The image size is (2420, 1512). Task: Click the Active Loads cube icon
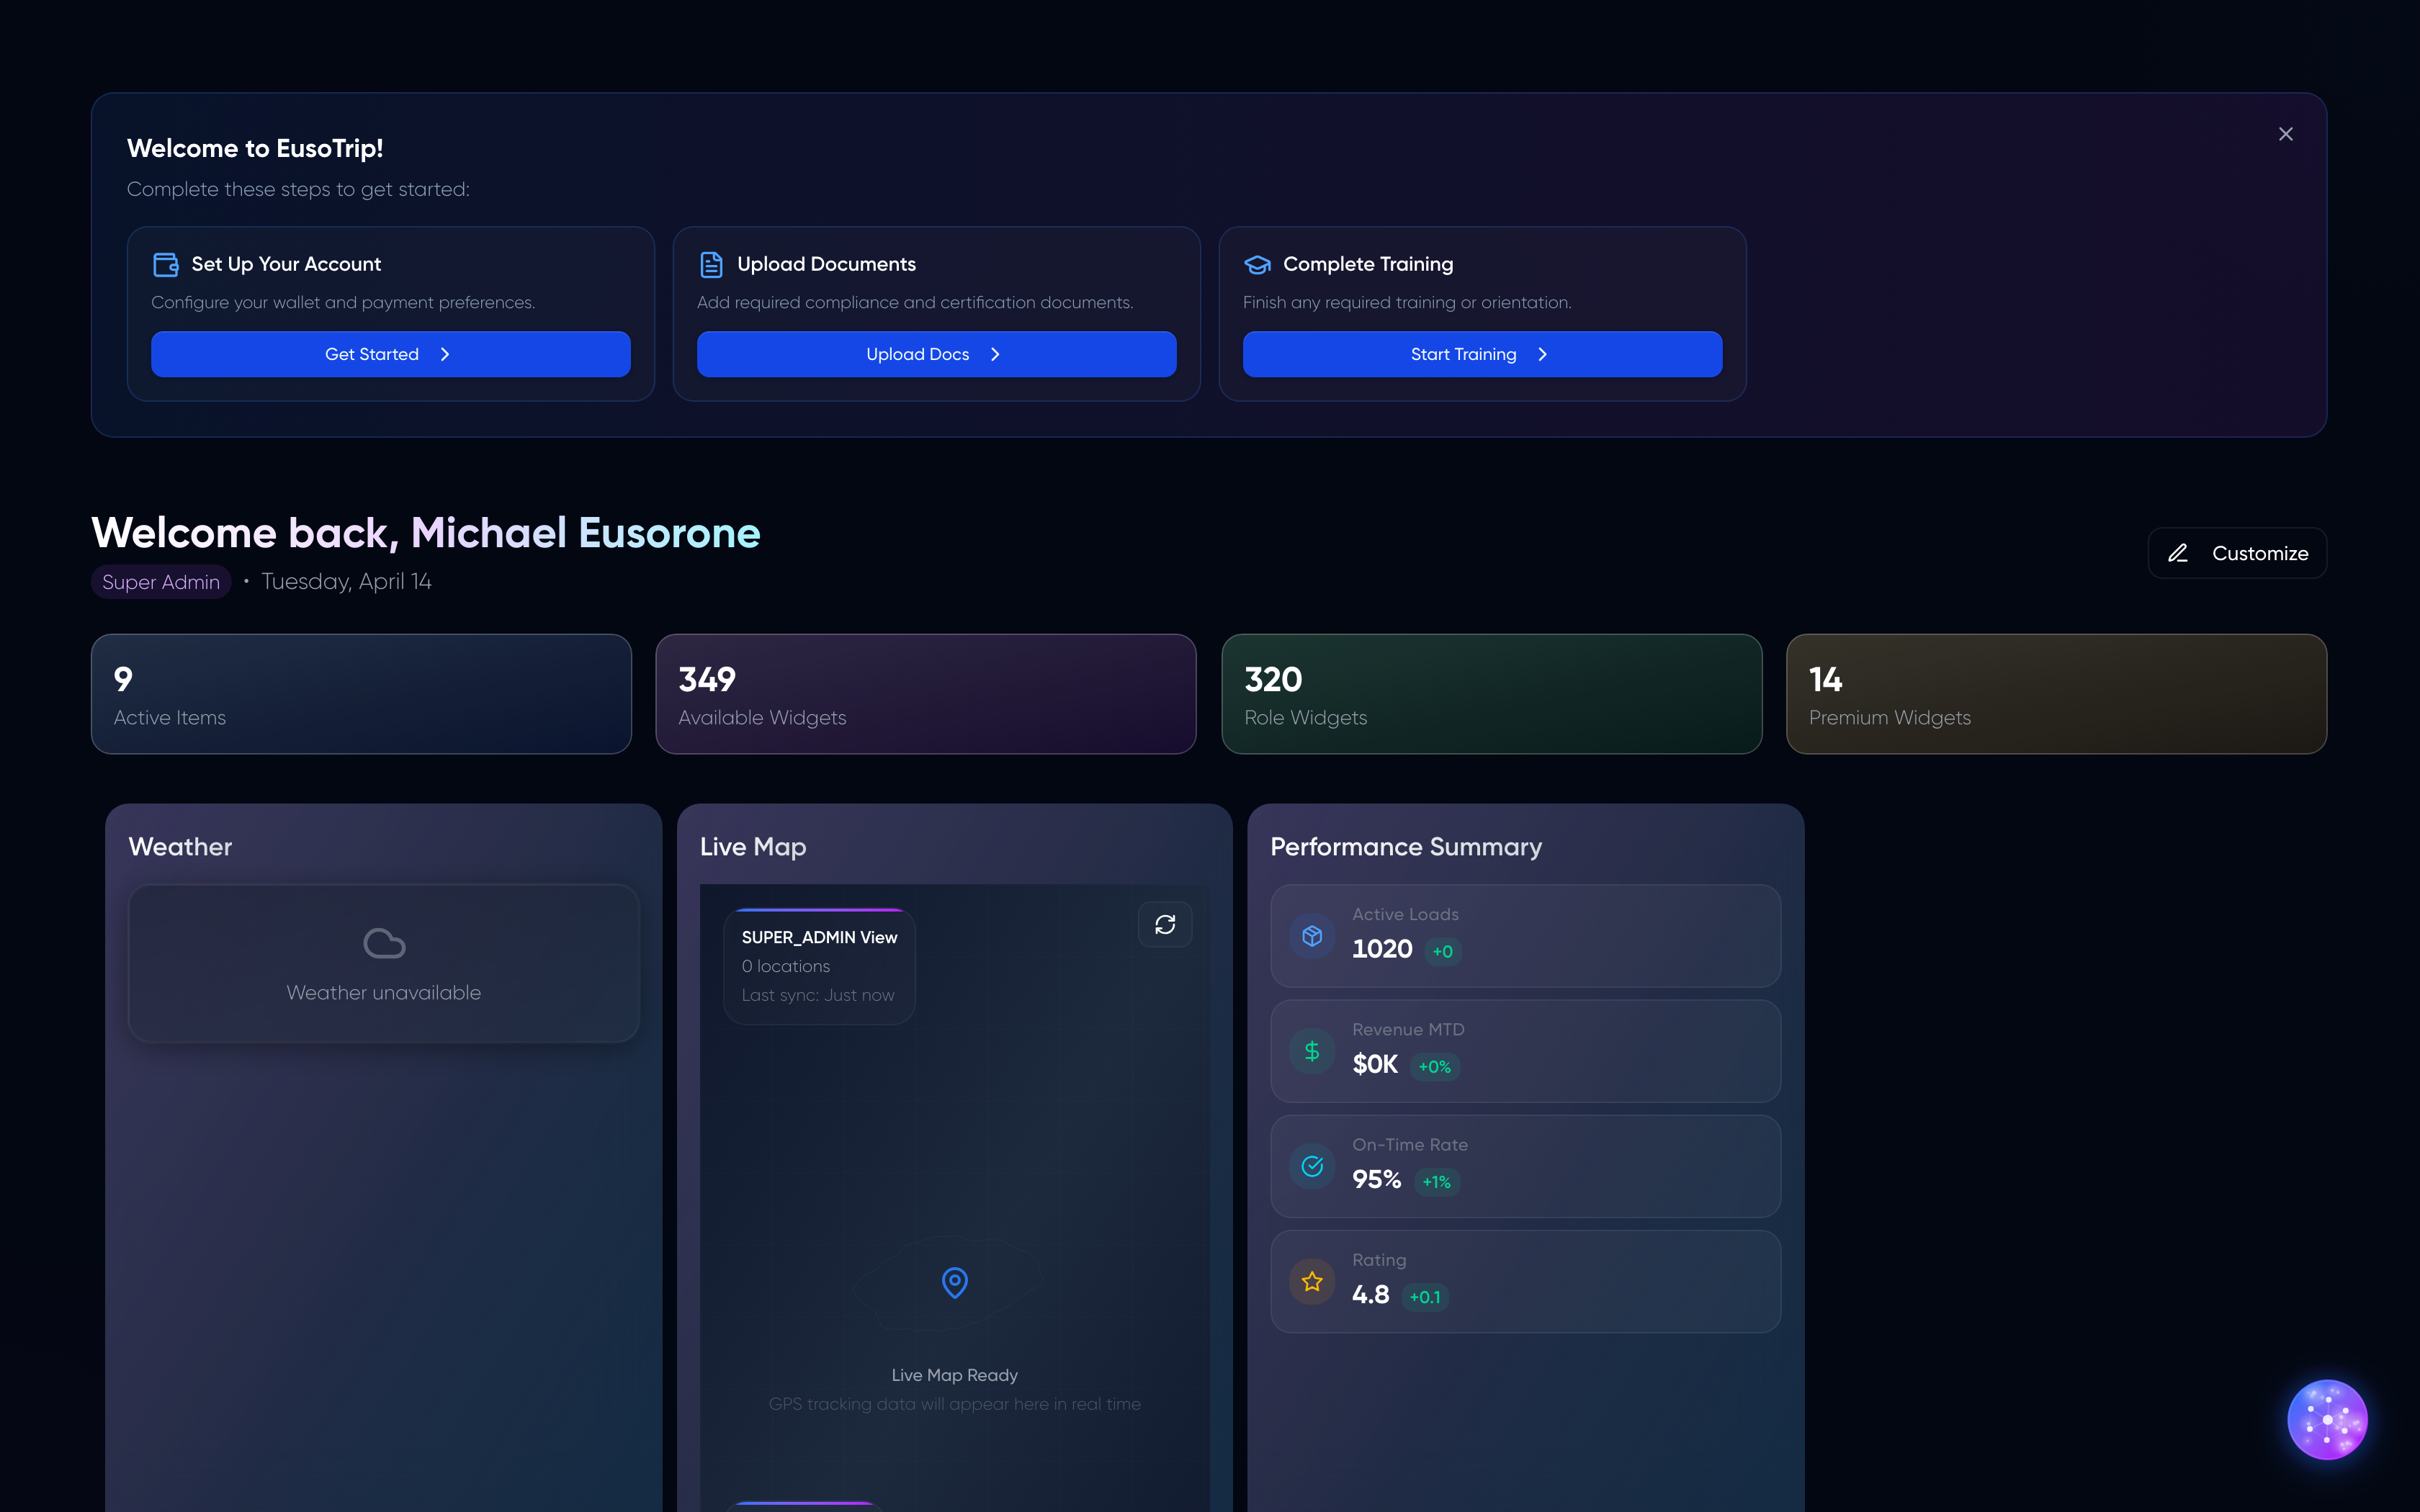coord(1312,936)
